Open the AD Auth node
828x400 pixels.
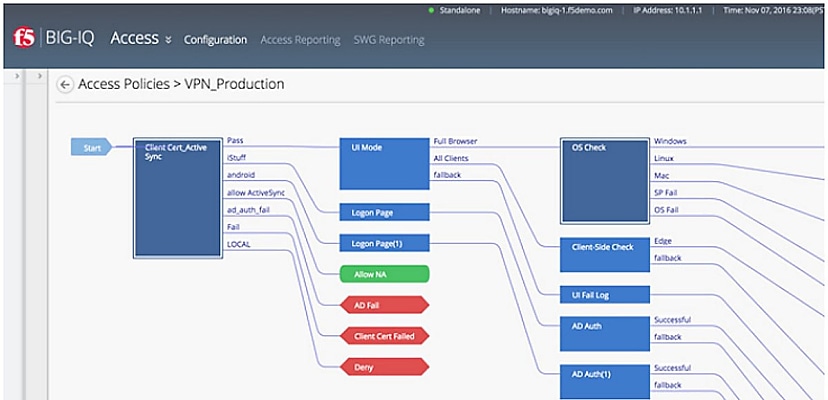(x=605, y=334)
